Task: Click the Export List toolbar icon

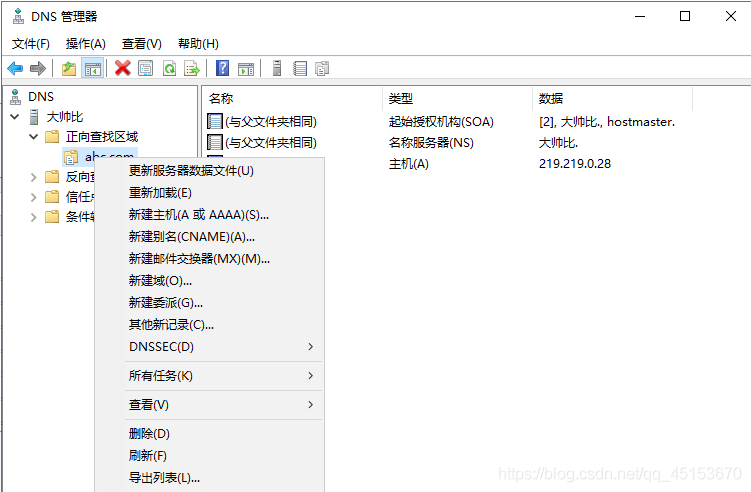Action: 192,68
